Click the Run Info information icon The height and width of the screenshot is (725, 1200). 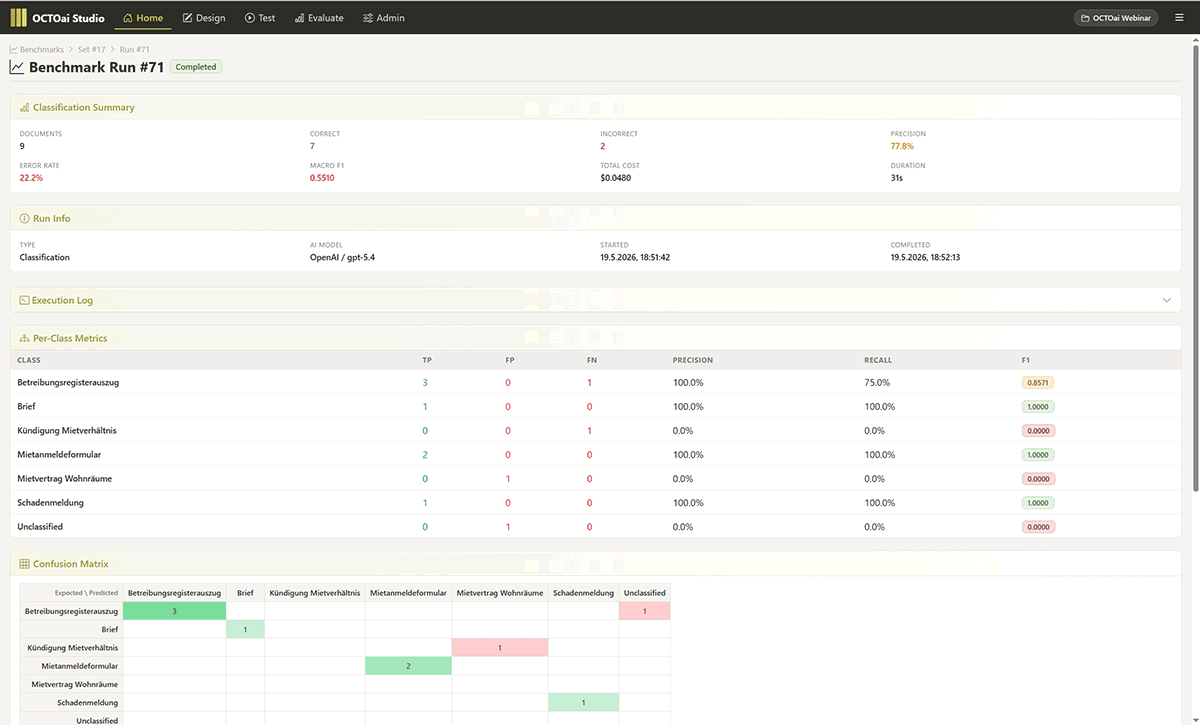pyautogui.click(x=25, y=218)
